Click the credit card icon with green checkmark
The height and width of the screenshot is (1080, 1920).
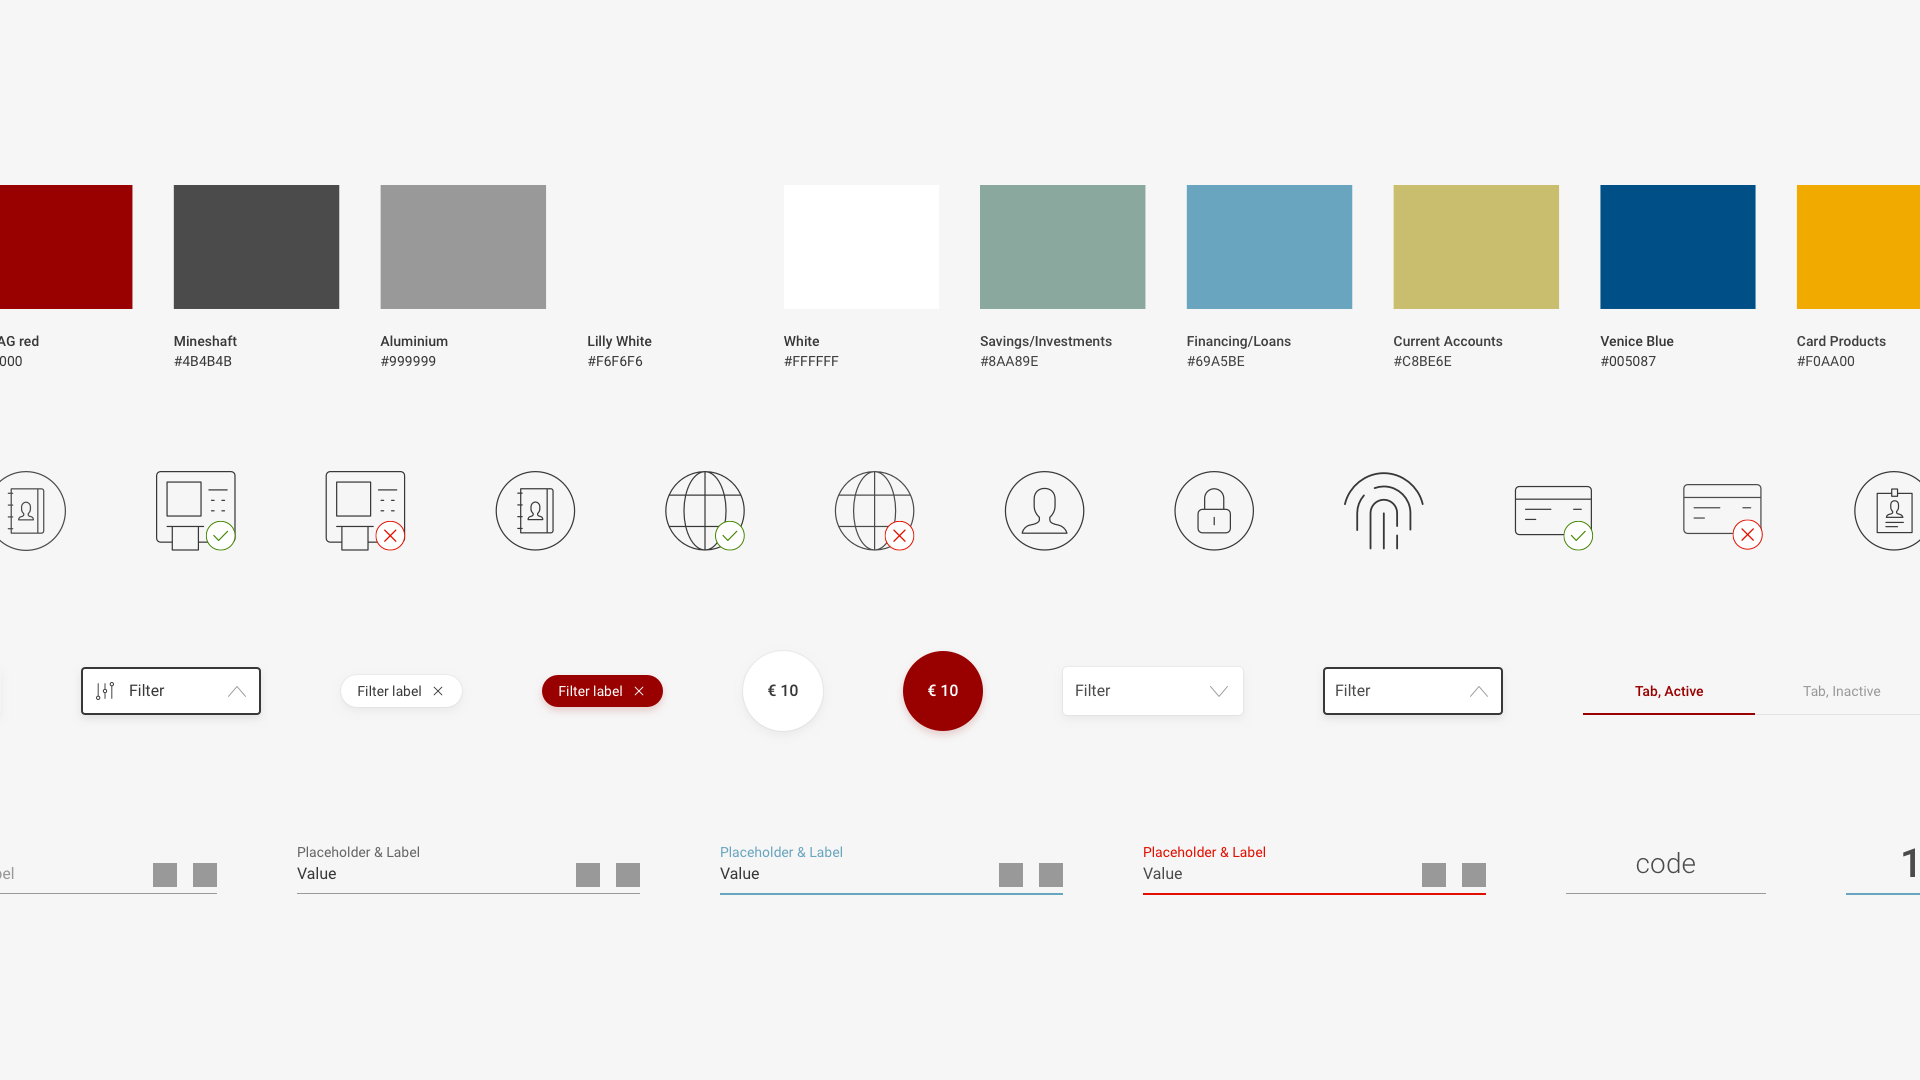pyautogui.click(x=1553, y=511)
